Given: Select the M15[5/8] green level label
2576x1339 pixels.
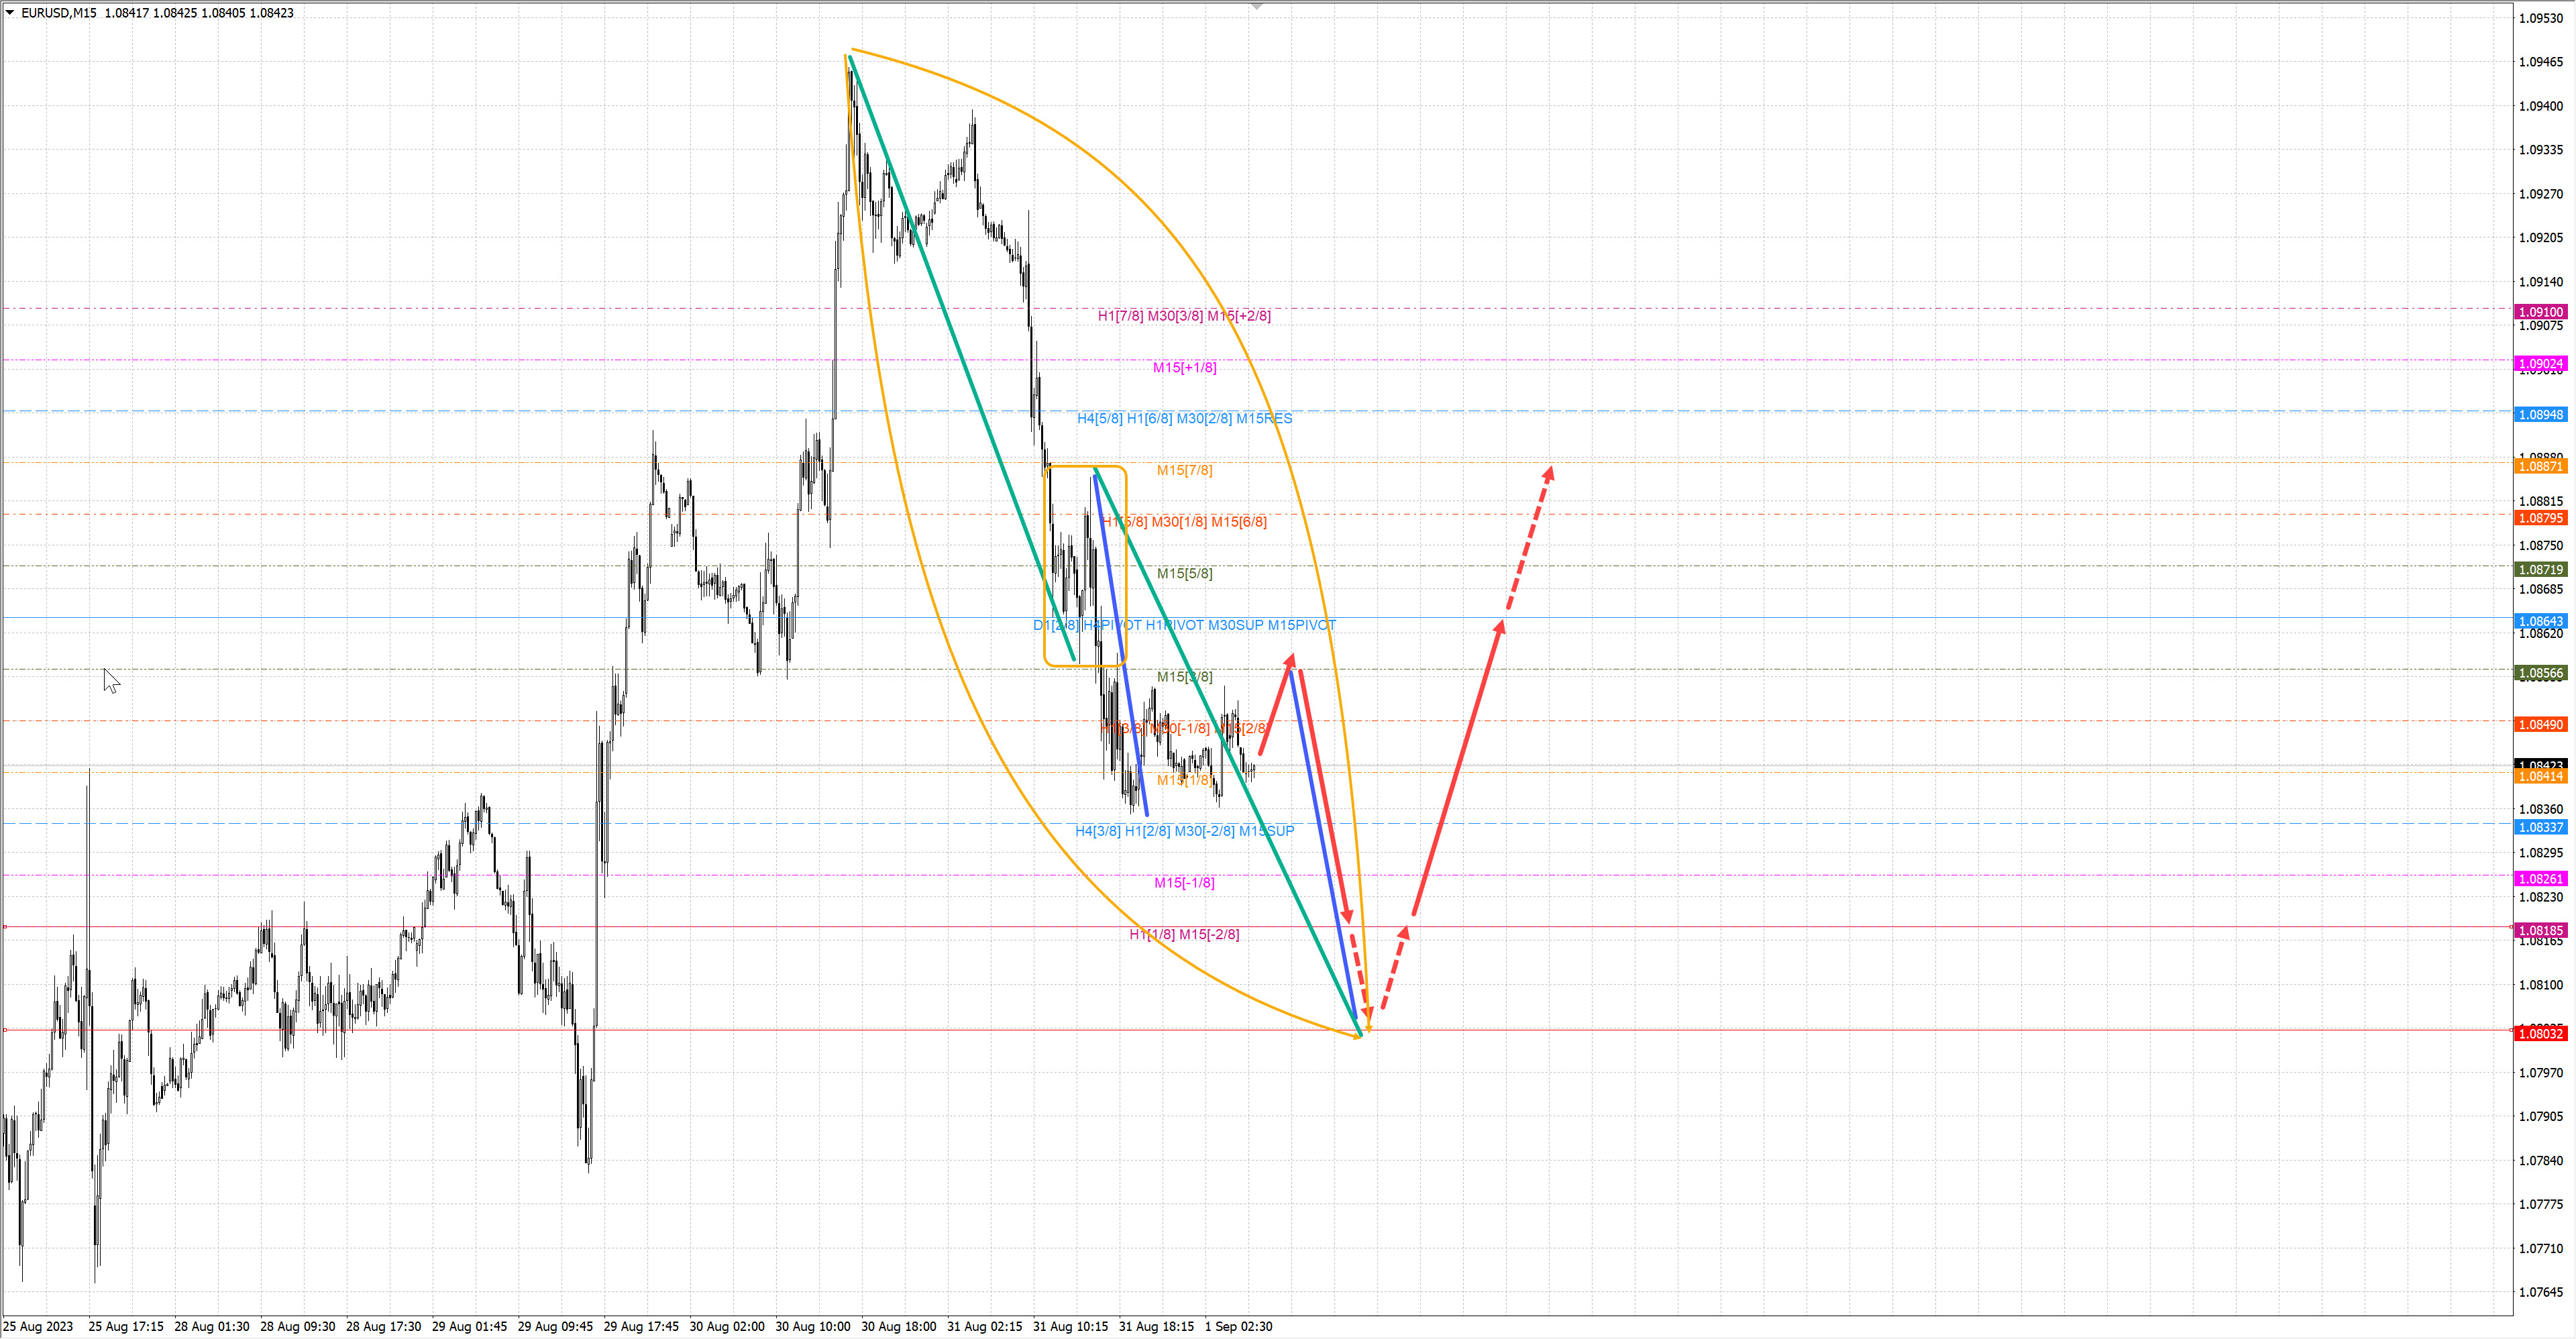Looking at the screenshot, I should coord(1184,574).
